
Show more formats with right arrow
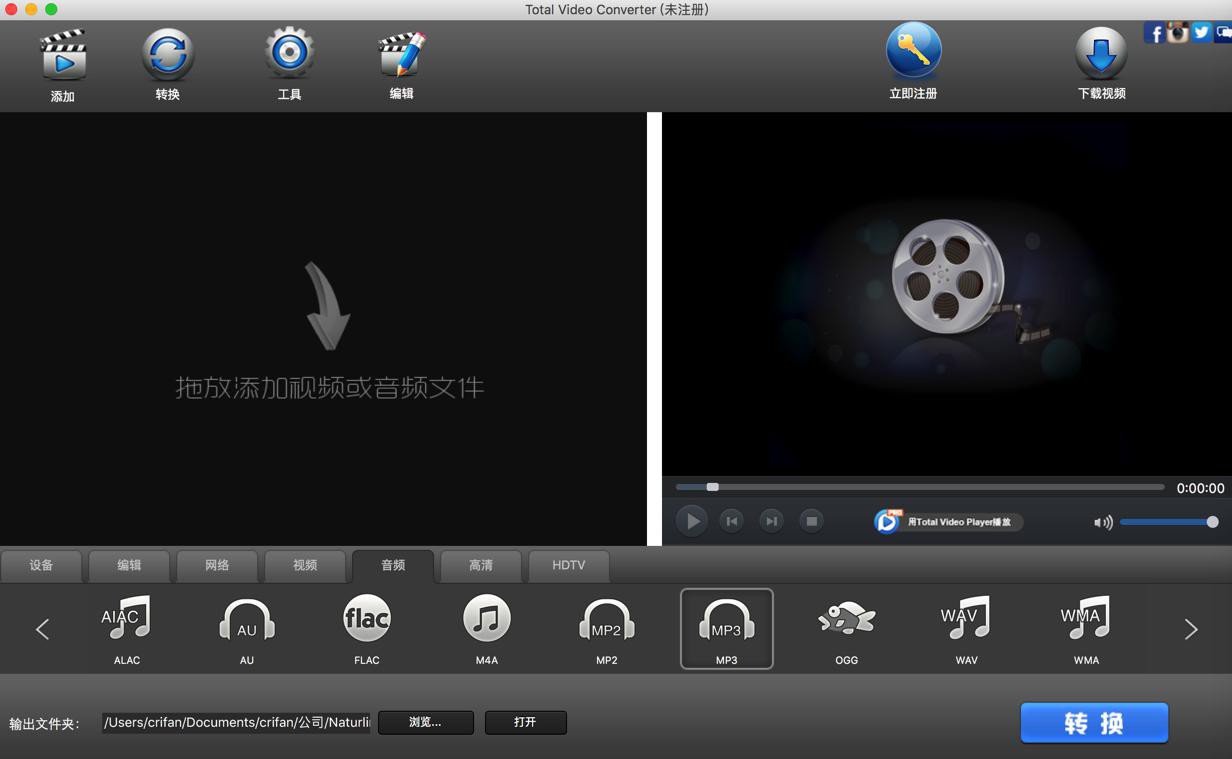[x=1191, y=629]
